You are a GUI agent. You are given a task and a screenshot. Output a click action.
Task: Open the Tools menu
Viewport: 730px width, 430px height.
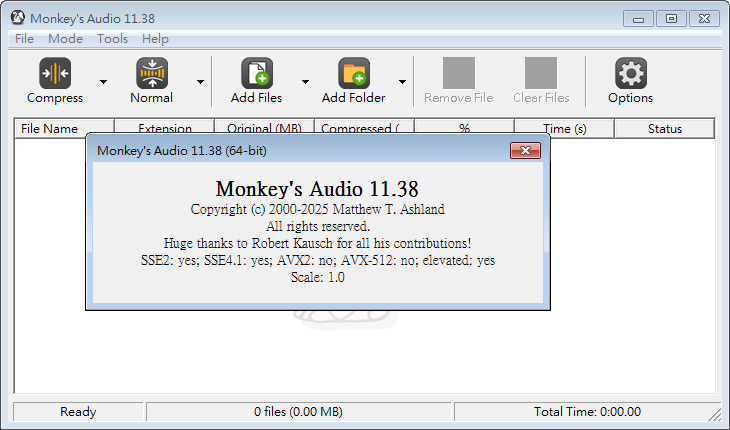coord(112,39)
